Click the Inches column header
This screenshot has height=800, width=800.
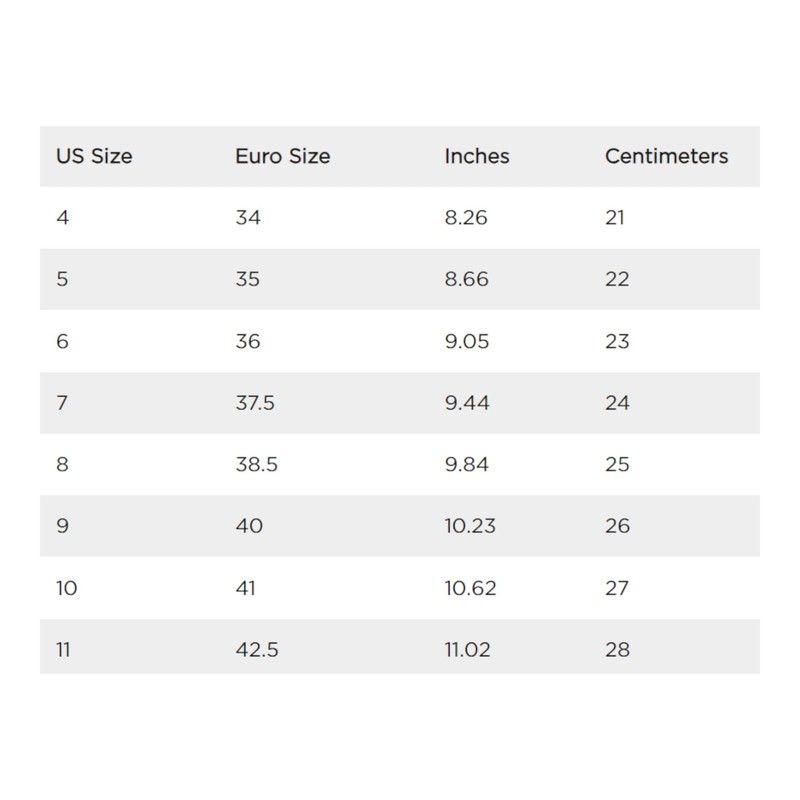pos(477,156)
